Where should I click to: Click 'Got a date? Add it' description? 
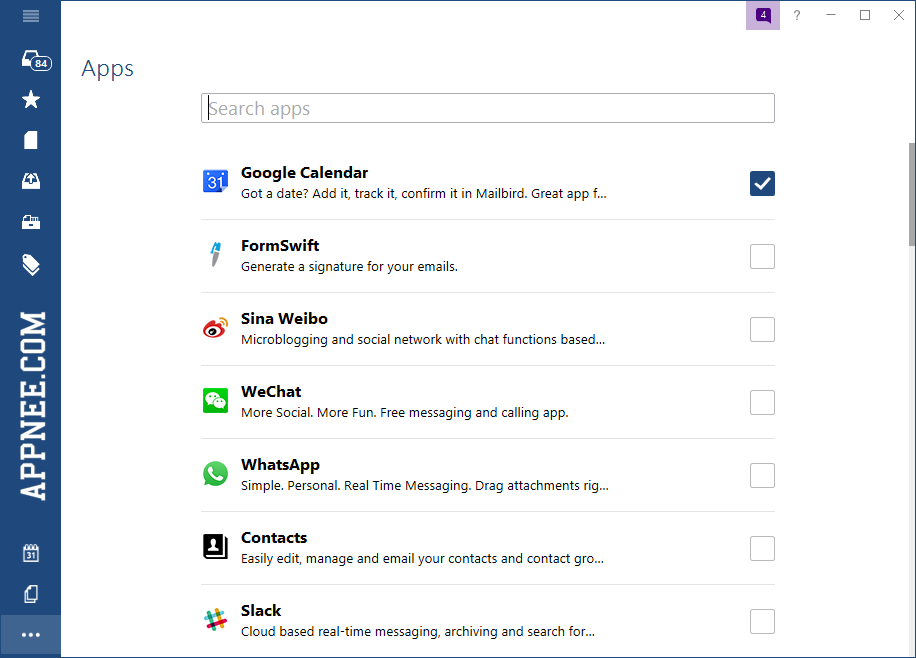coord(424,194)
